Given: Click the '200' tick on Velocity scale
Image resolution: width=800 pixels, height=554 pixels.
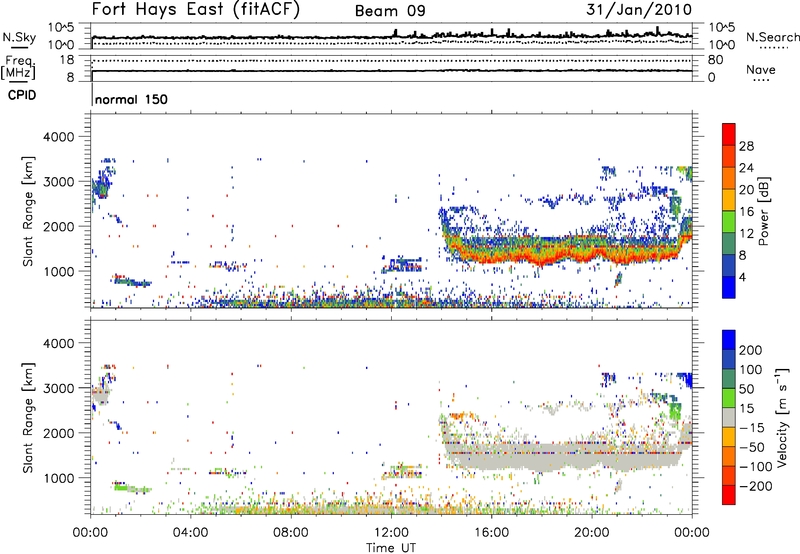Looking at the screenshot, I should point(751,350).
